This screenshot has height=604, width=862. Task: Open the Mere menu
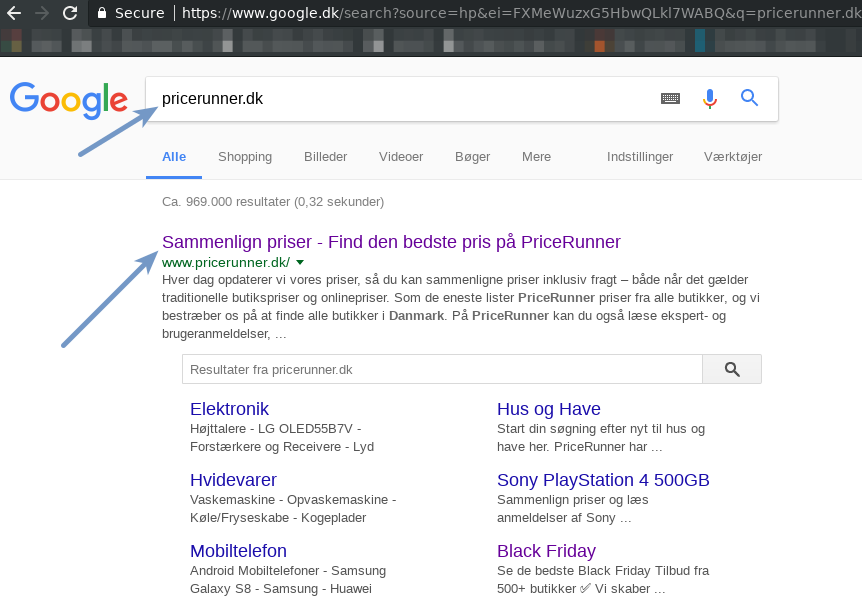[537, 157]
